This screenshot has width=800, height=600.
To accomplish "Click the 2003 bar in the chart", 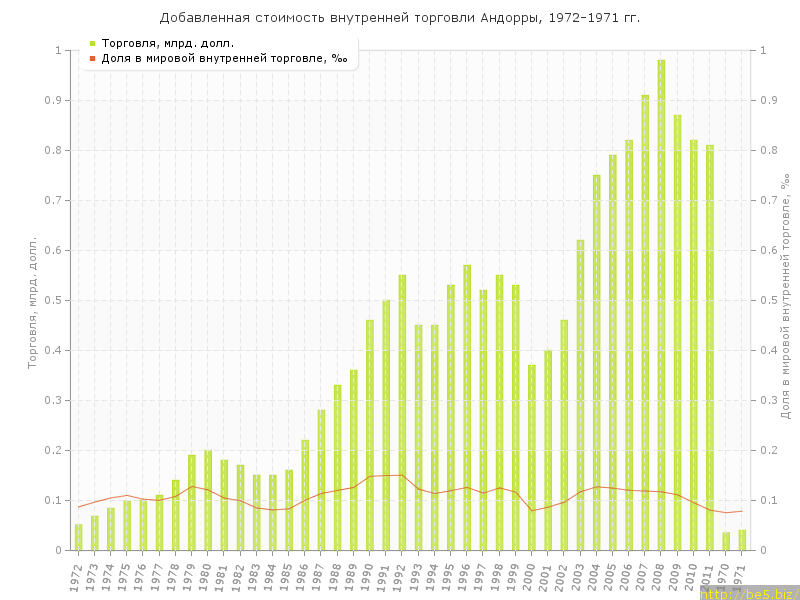I will tap(580, 395).
